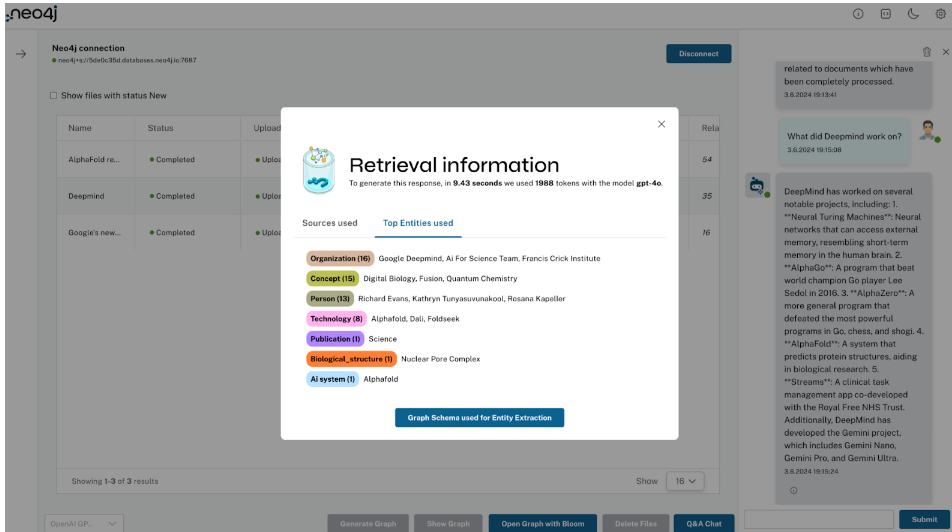The width and height of the screenshot is (952, 532).
Task: Click the Status column header
Action: (x=160, y=128)
